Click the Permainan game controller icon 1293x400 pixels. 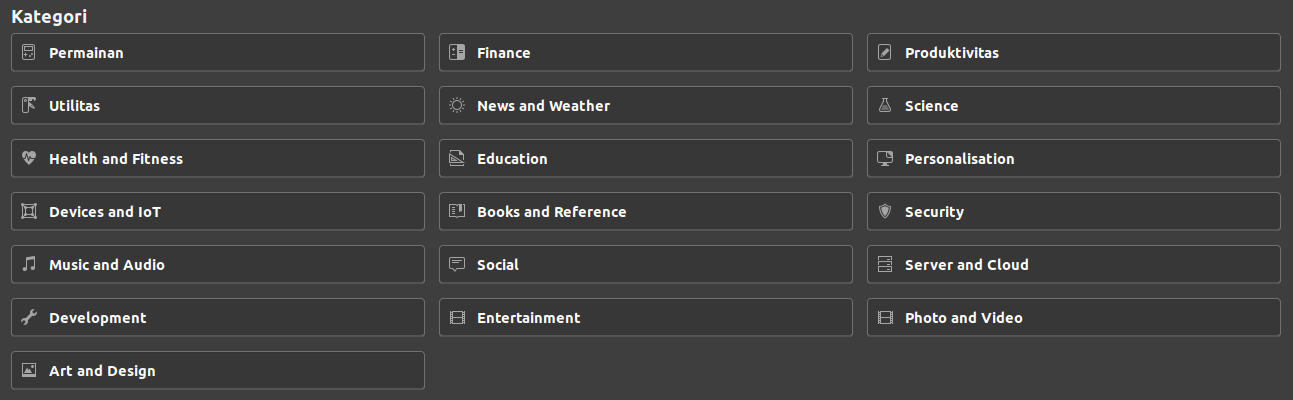tap(29, 53)
